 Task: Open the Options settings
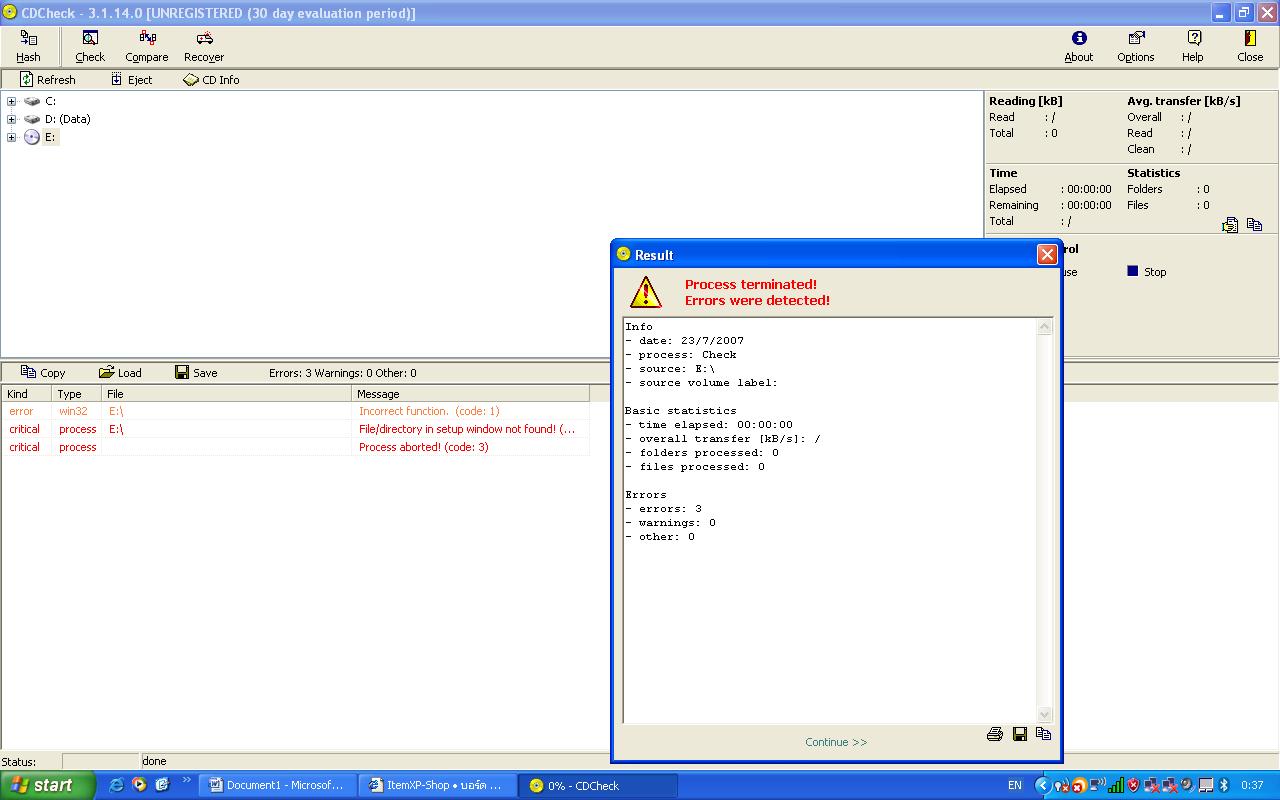tap(1136, 46)
